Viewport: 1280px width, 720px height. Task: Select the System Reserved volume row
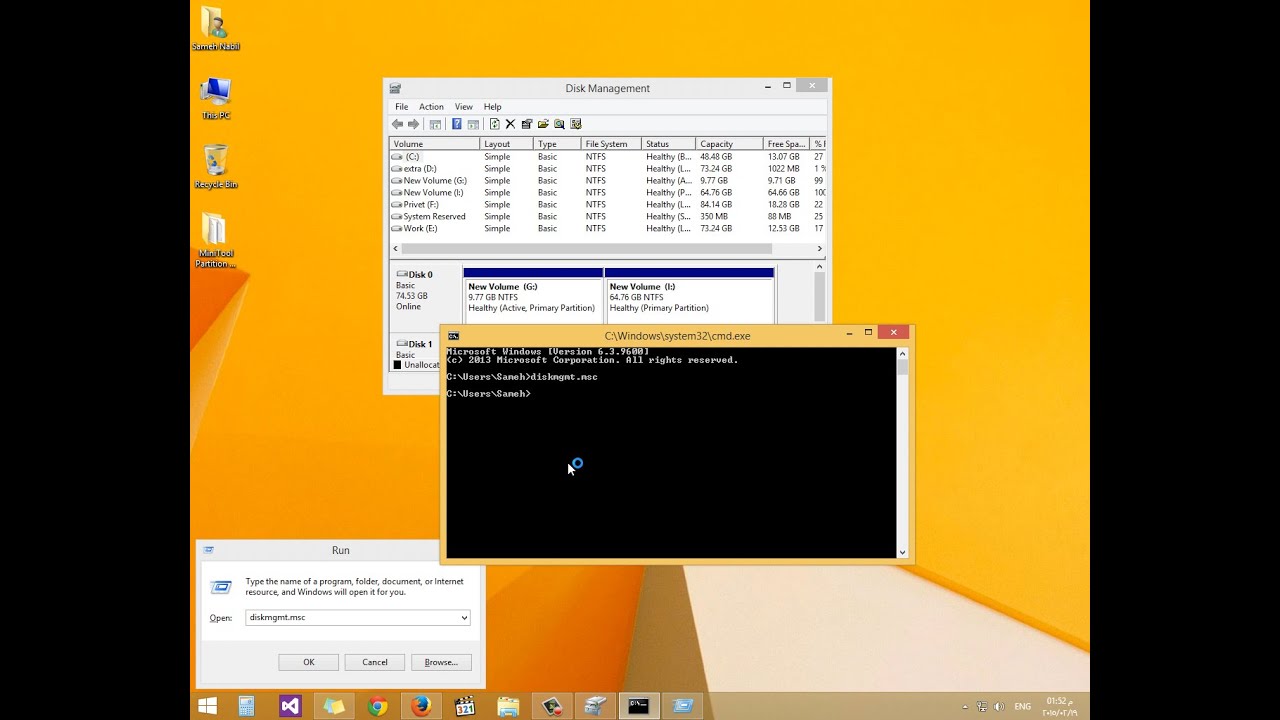[607, 217]
